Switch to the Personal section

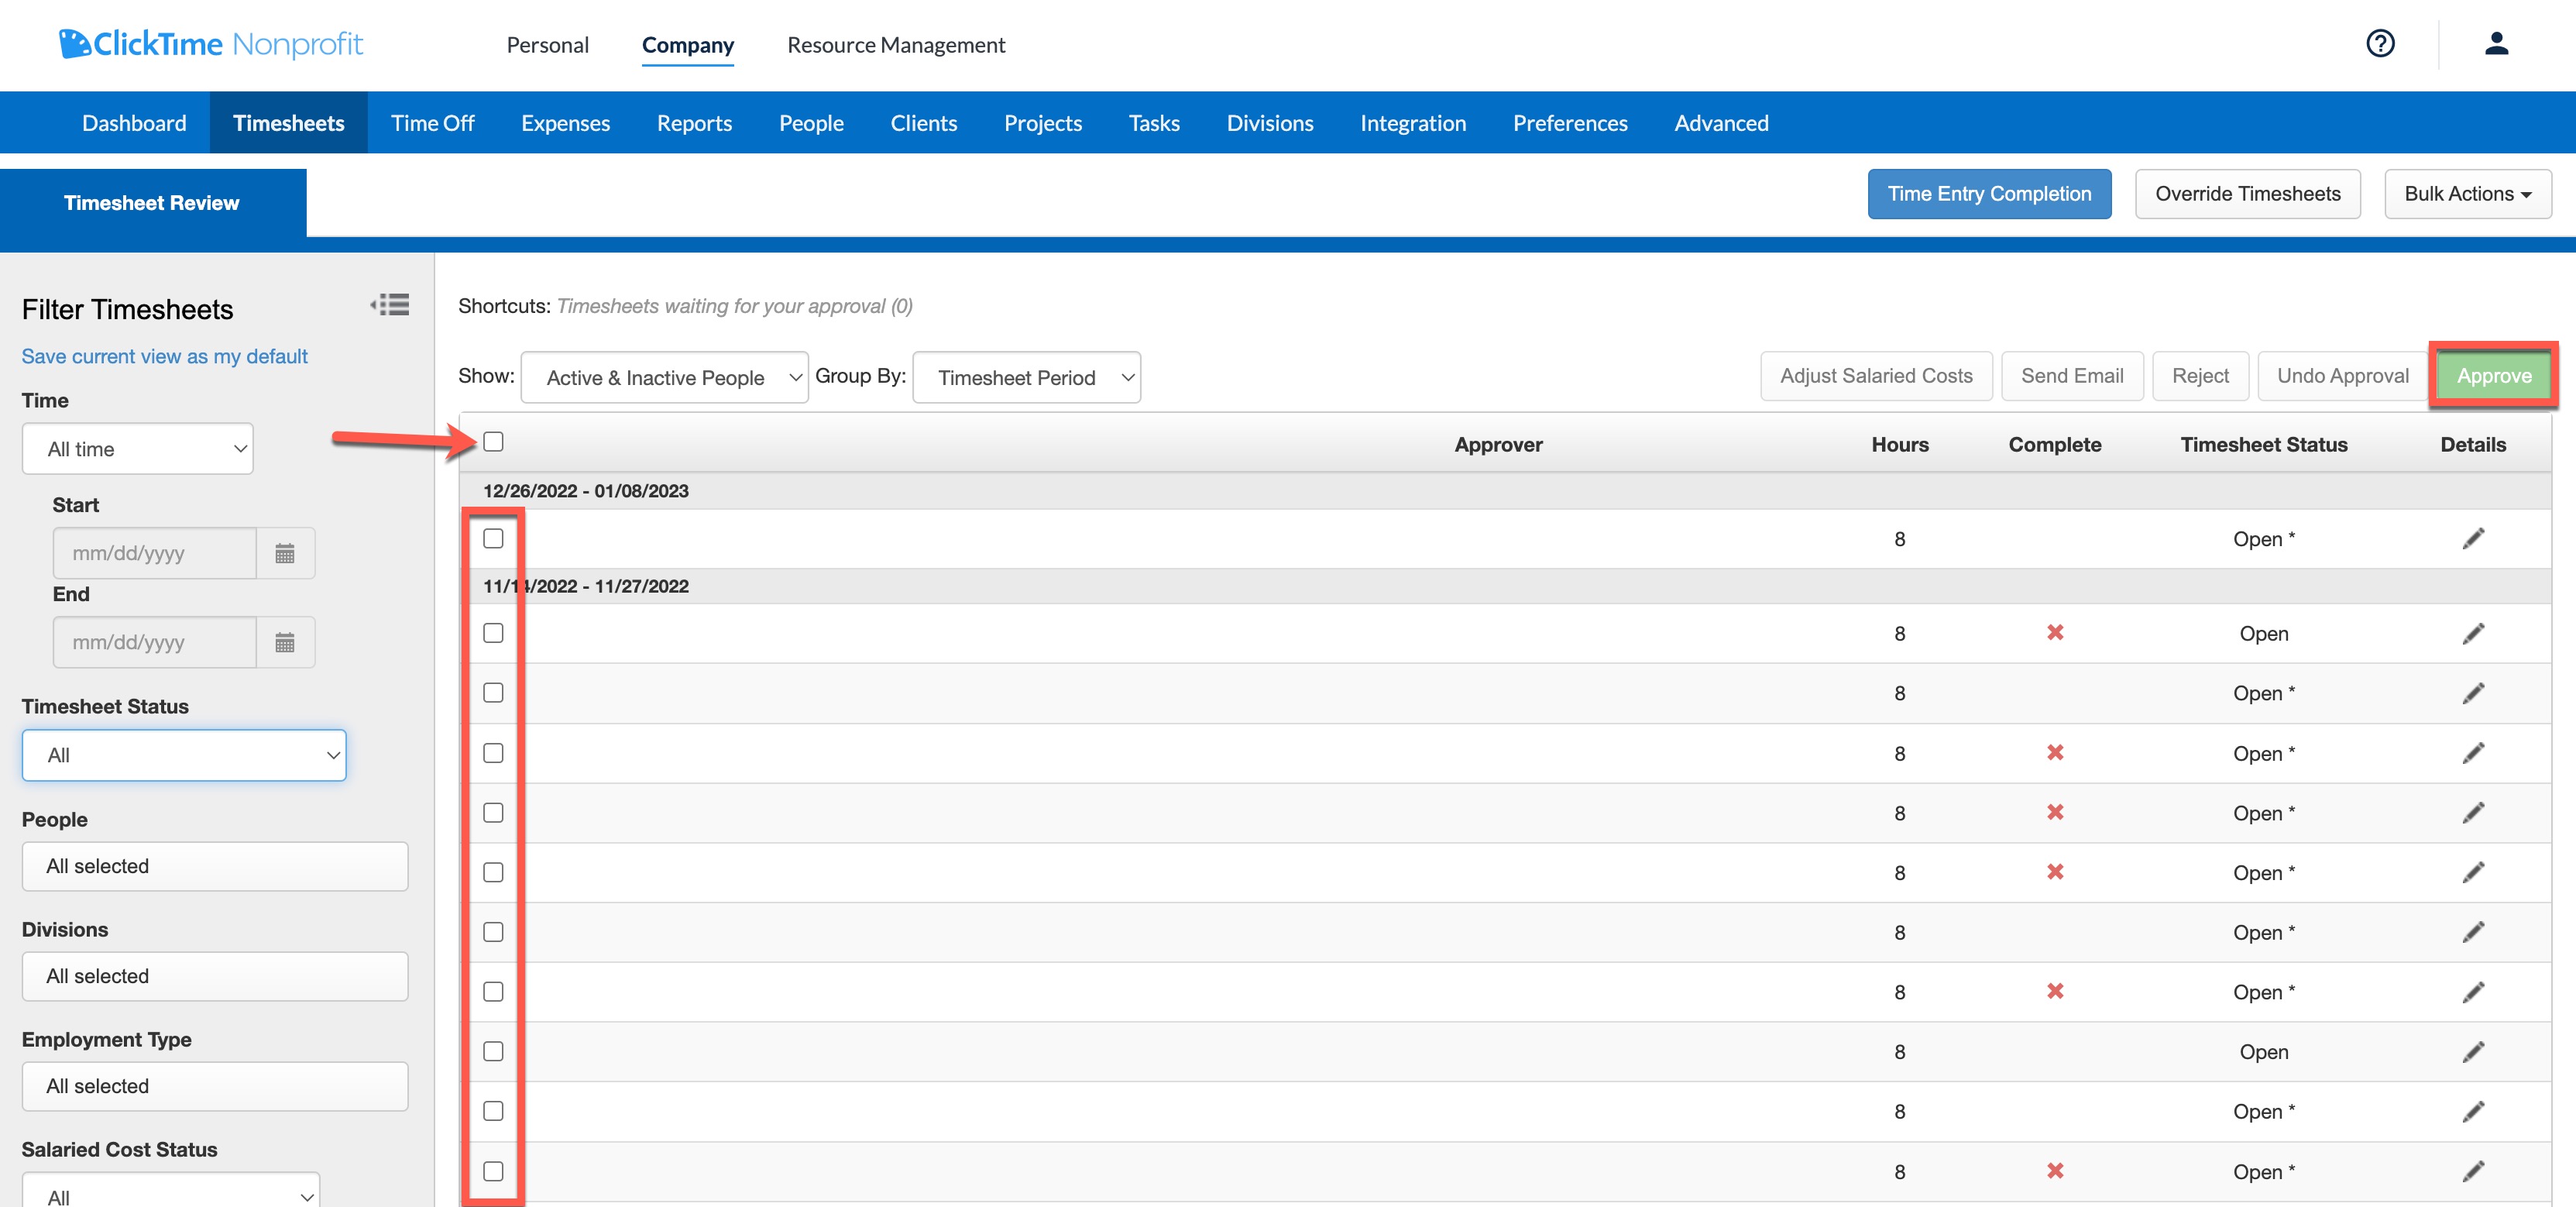pos(548,45)
